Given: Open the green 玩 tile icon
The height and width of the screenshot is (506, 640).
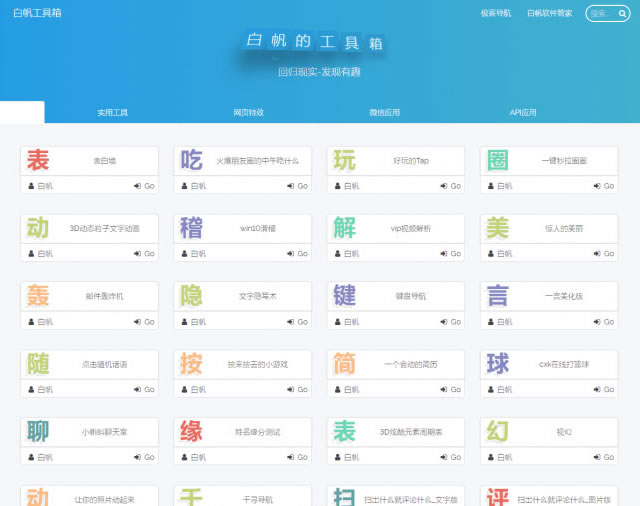Looking at the screenshot, I should (x=344, y=160).
